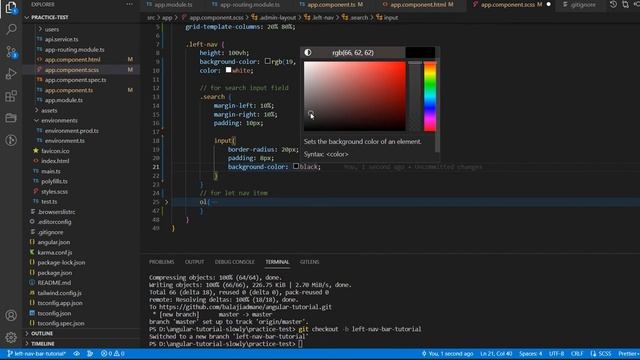Click the color swatch next to white
Viewport: 640px width, 360px height.
pyautogui.click(x=229, y=70)
